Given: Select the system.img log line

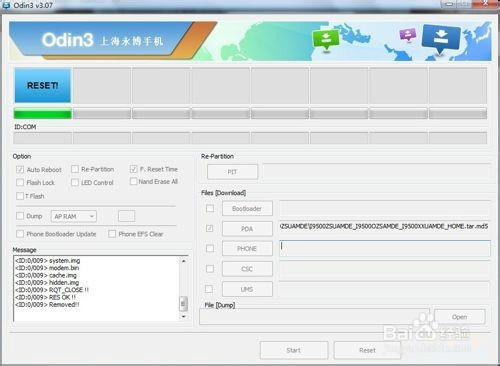Looking at the screenshot, I should tap(48, 261).
